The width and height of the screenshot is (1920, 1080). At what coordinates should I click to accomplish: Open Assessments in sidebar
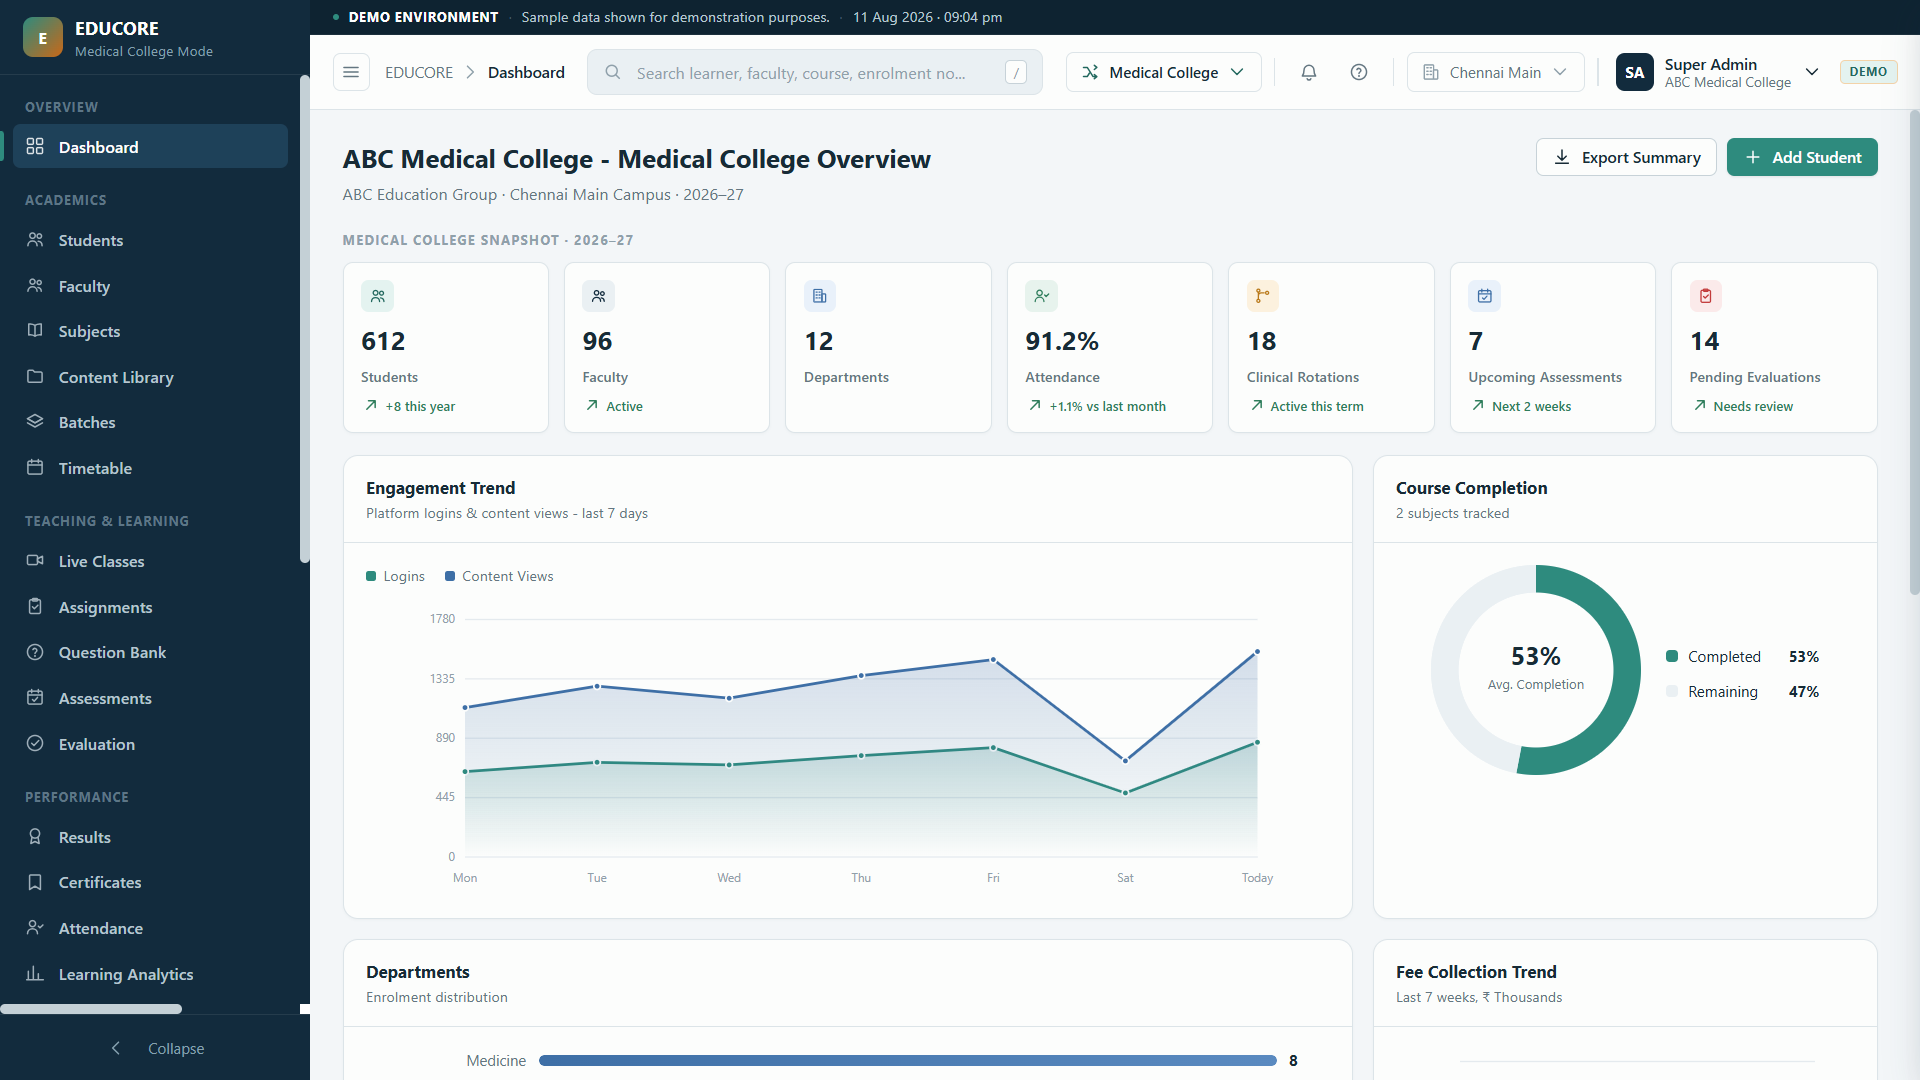click(x=150, y=698)
